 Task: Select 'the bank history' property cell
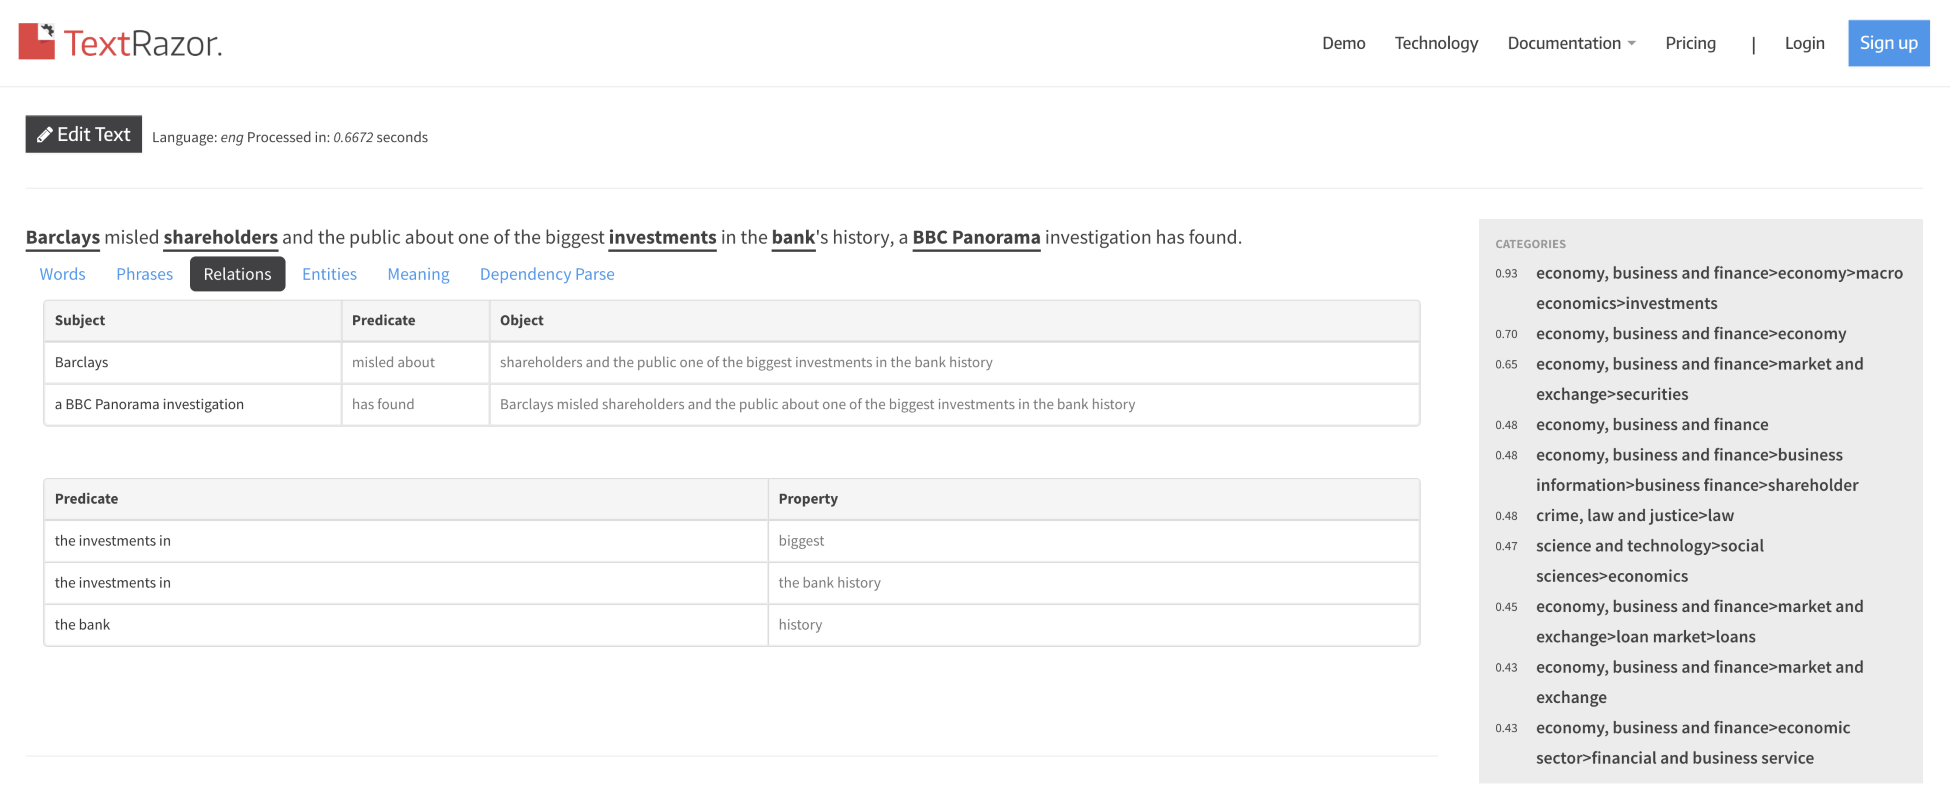[x=1093, y=582]
